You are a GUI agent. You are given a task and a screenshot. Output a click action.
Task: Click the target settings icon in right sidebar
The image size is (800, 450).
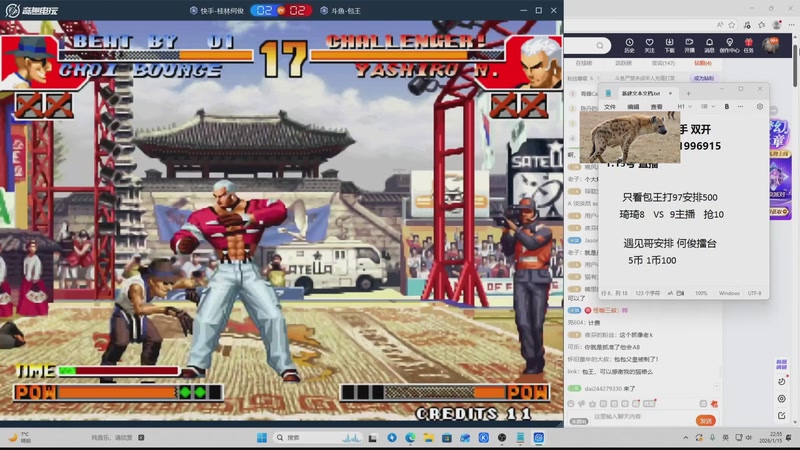[x=782, y=398]
